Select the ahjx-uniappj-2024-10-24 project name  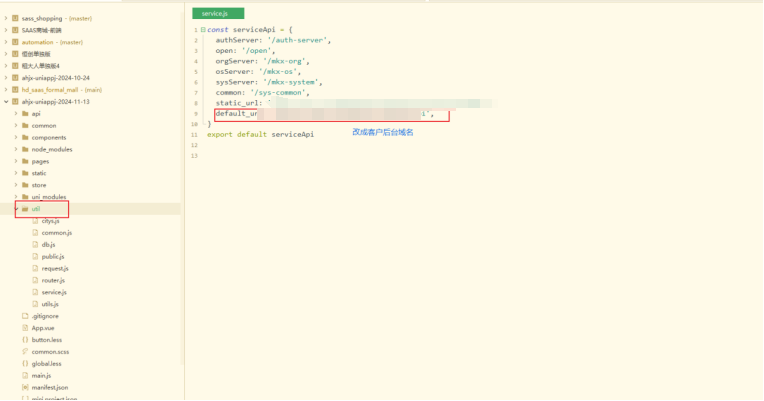56,78
